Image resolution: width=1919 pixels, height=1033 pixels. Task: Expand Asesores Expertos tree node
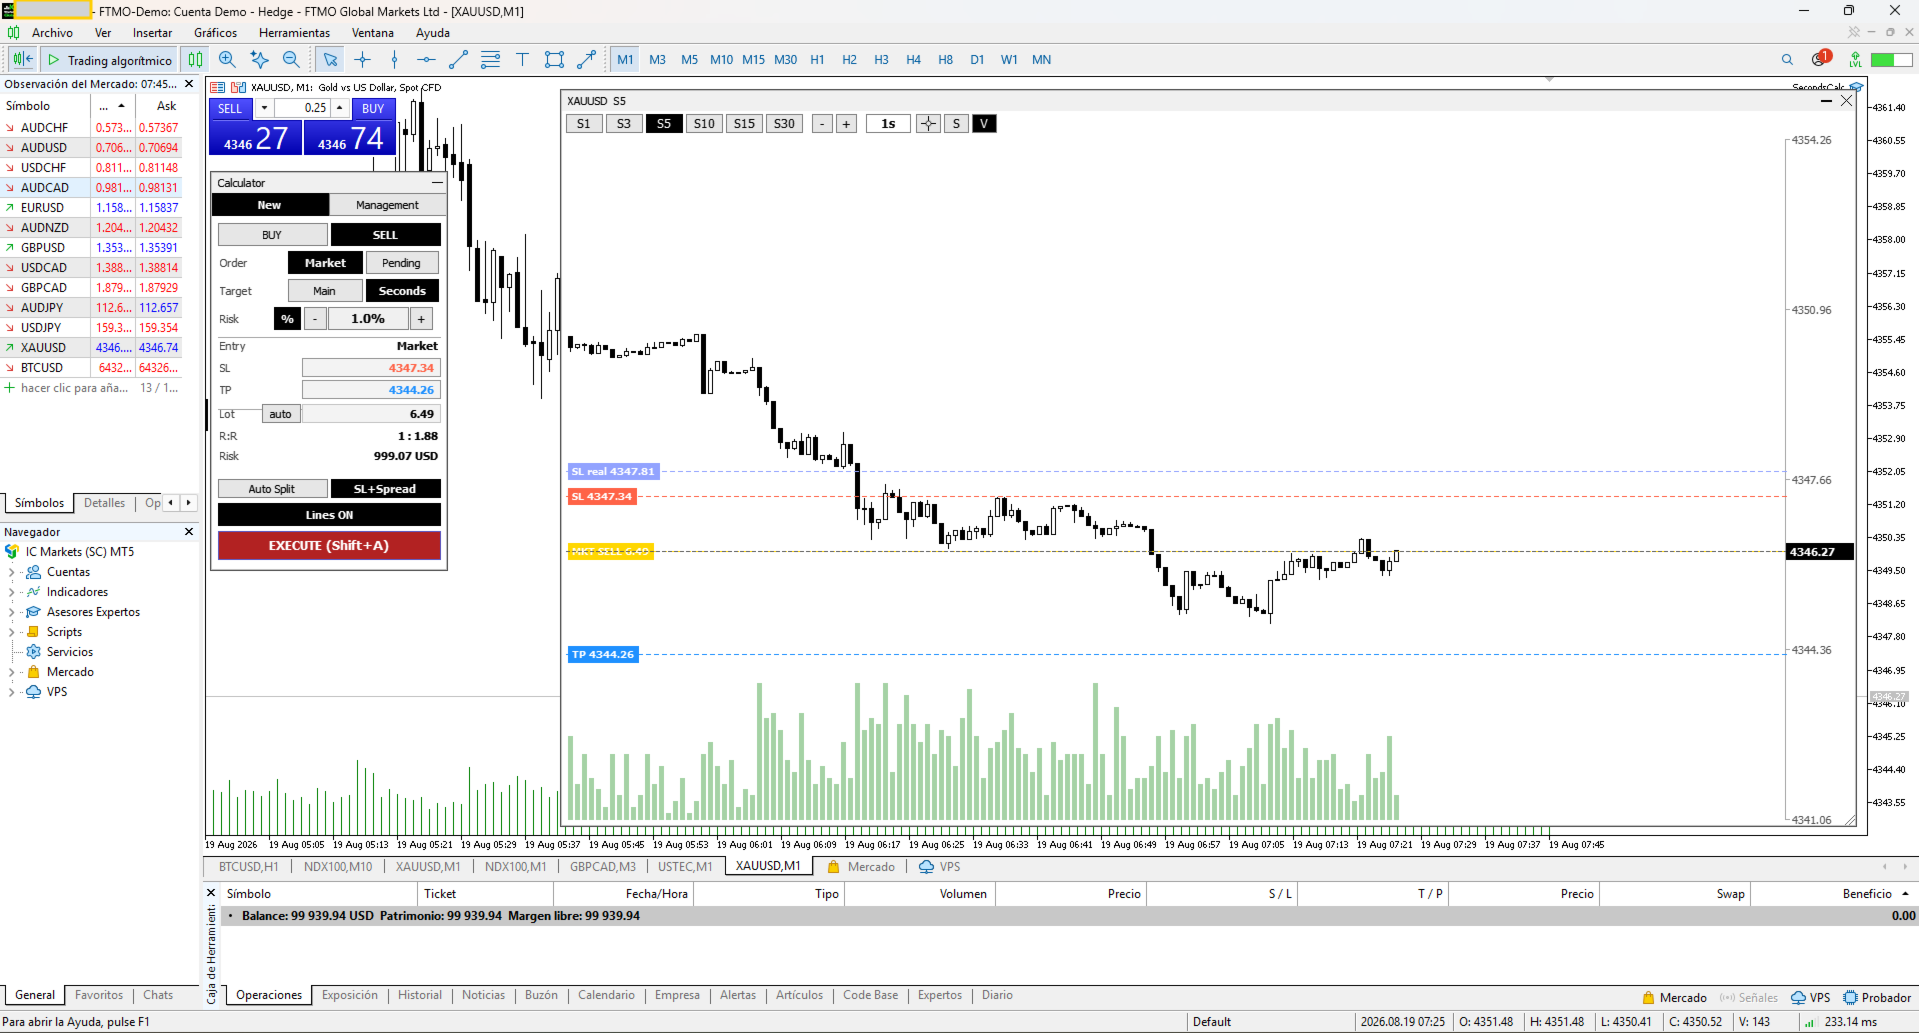(x=11, y=612)
